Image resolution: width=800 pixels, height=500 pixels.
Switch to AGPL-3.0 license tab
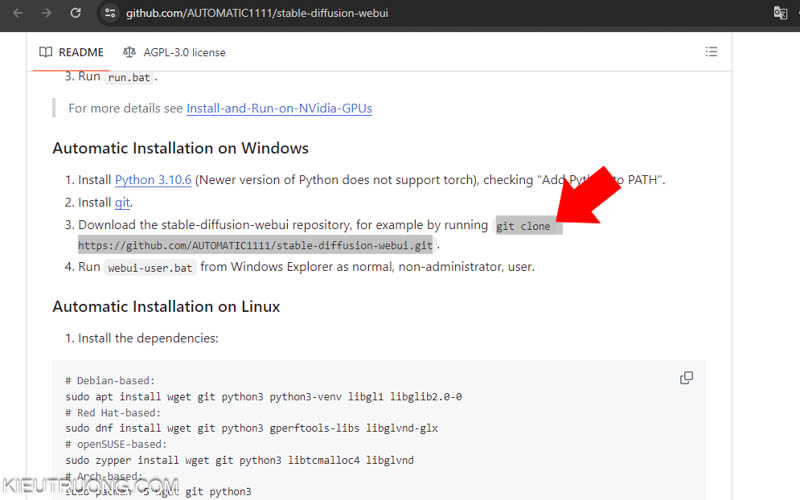174,52
